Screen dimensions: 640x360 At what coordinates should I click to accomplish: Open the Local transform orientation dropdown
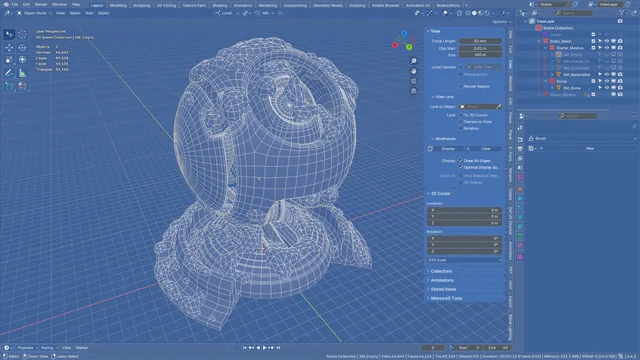point(227,13)
